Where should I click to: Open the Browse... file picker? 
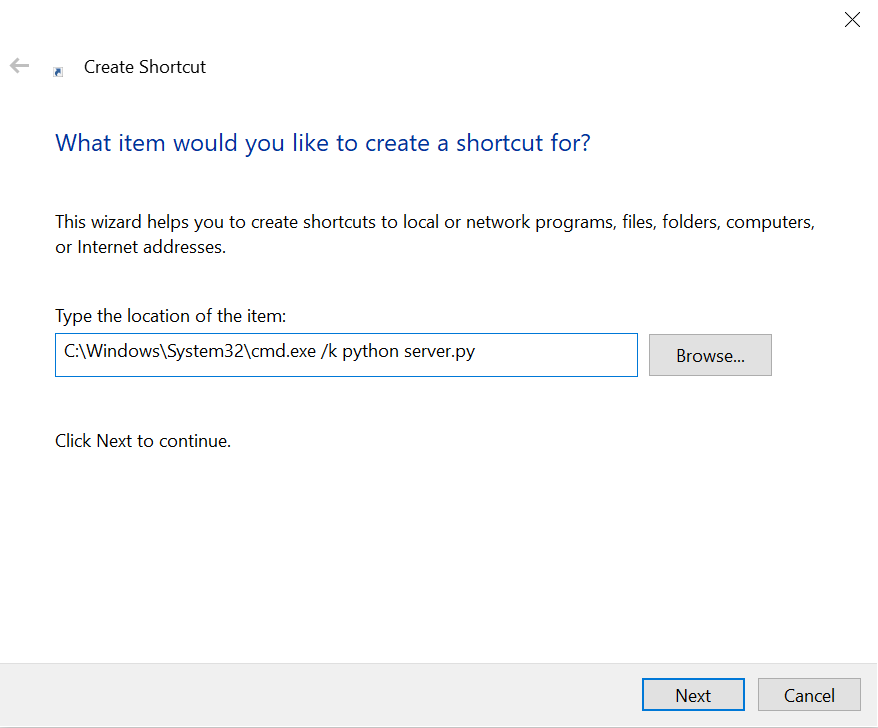click(710, 355)
